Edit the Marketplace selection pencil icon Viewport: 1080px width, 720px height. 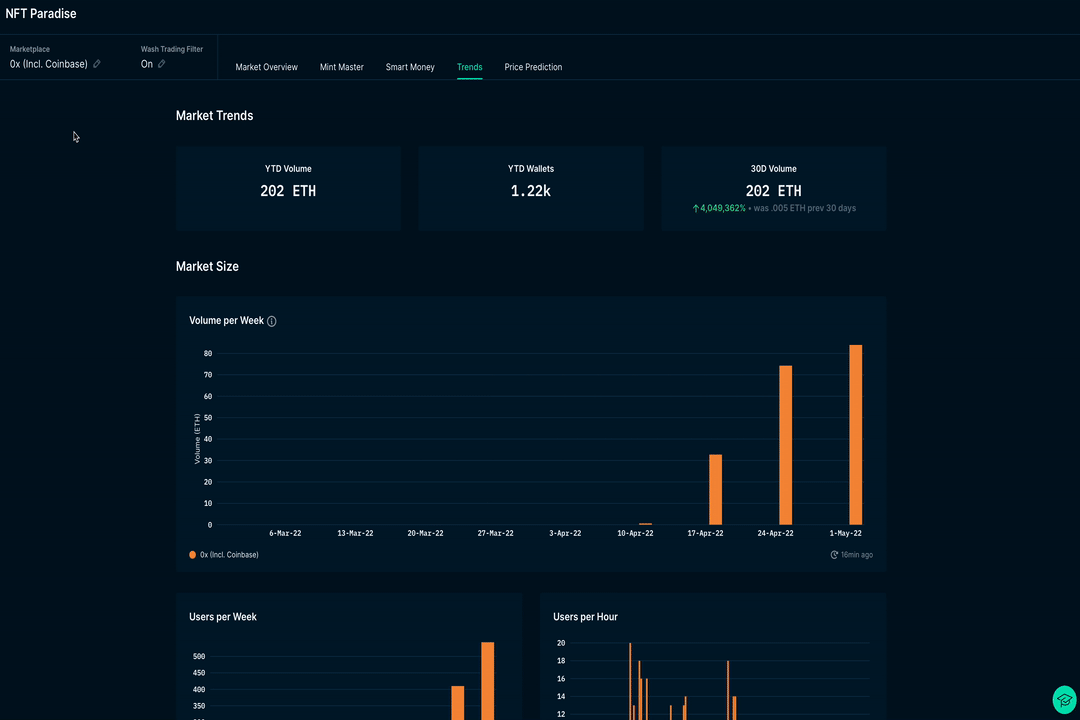[97, 64]
